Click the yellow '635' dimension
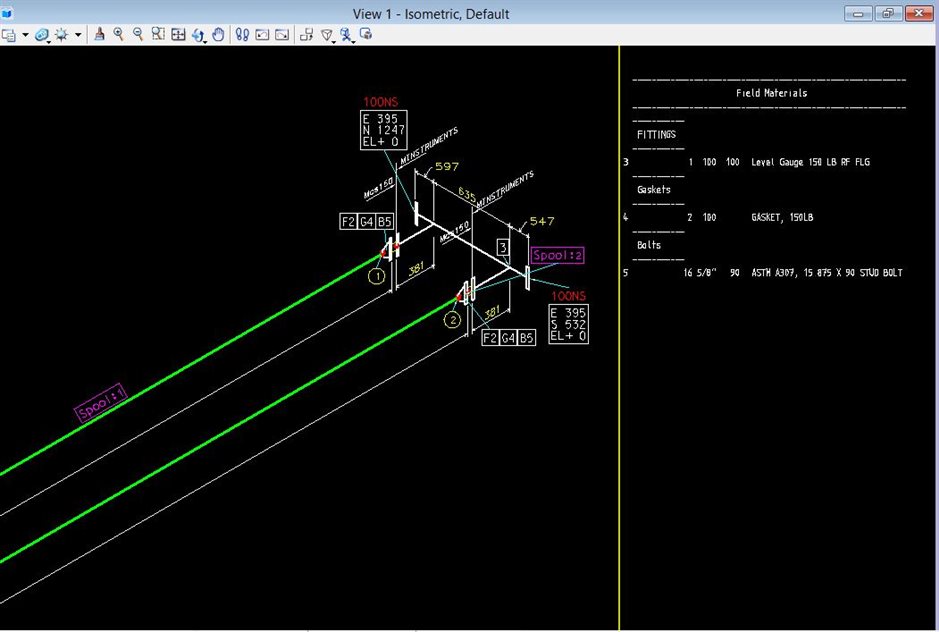This screenshot has width=939, height=632. pos(467,194)
